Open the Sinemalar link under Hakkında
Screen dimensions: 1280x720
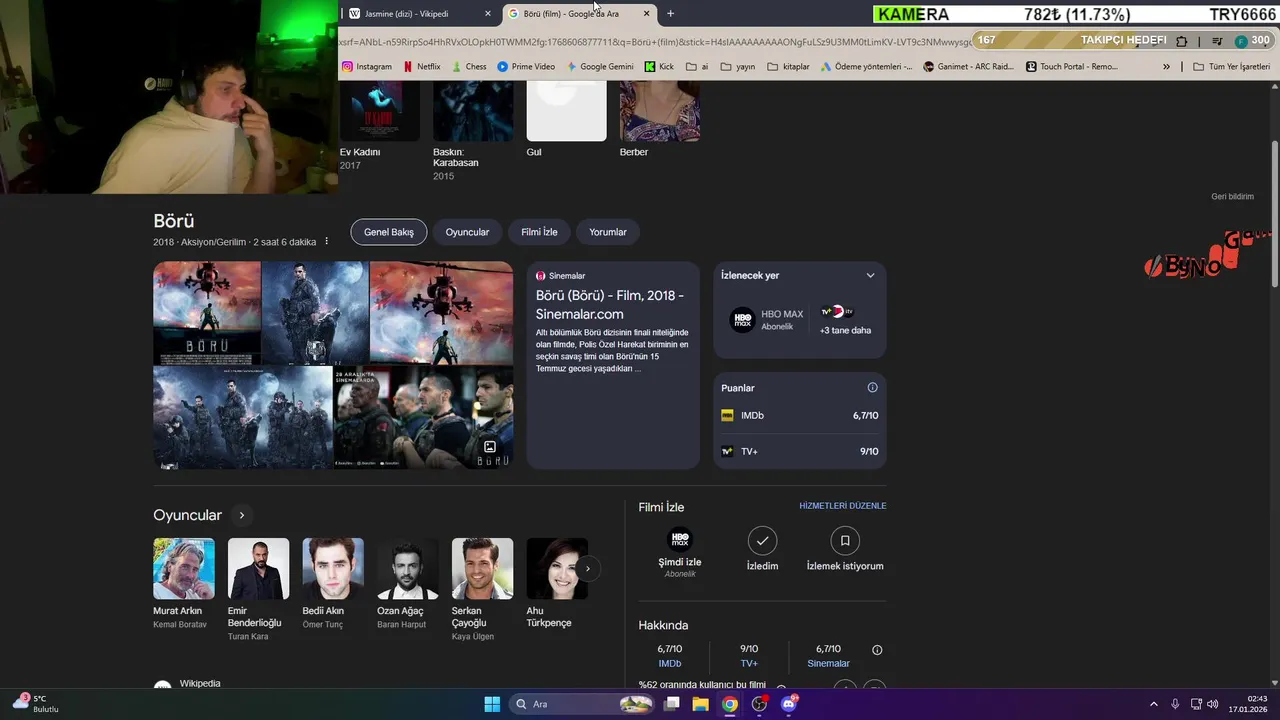click(828, 664)
